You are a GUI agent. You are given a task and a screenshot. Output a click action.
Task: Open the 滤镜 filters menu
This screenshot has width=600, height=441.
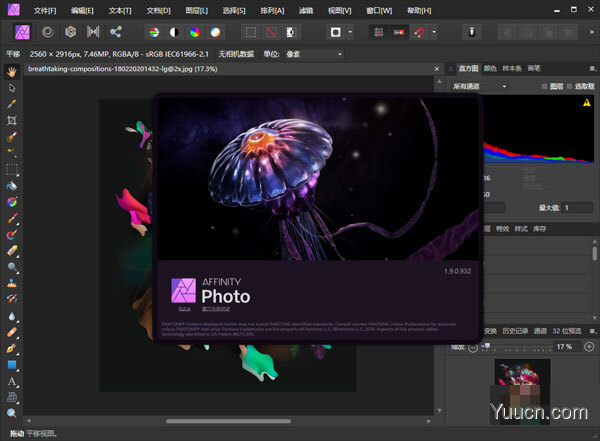pos(306,11)
